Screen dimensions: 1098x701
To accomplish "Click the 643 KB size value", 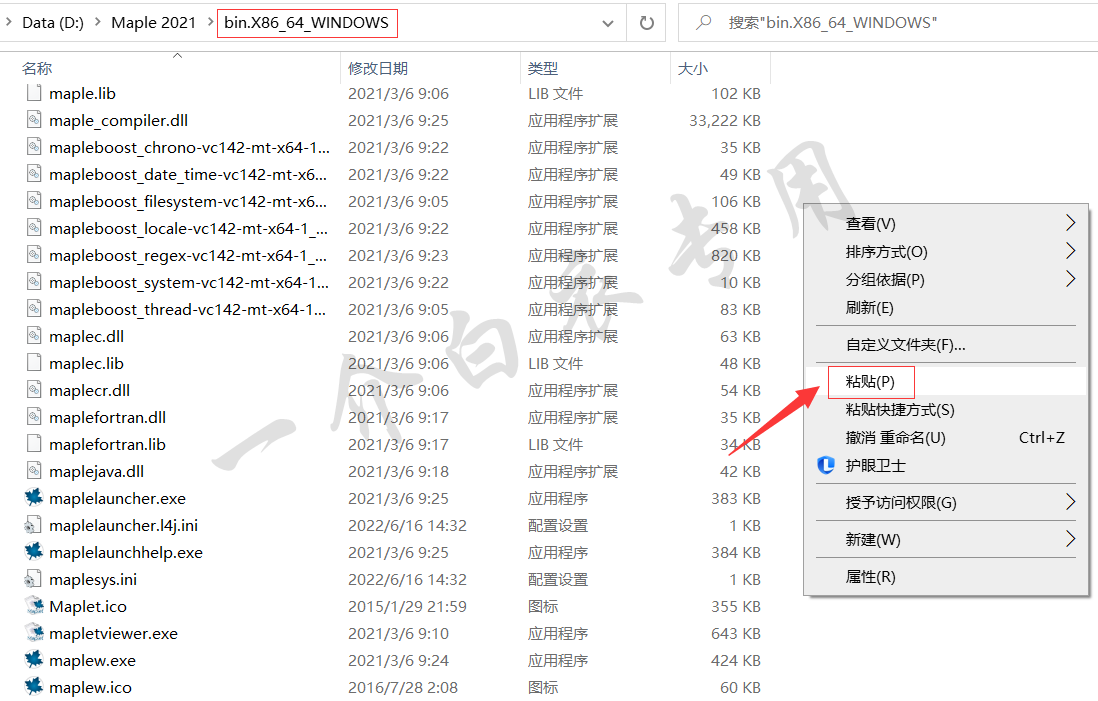I will pyautogui.click(x=736, y=634).
